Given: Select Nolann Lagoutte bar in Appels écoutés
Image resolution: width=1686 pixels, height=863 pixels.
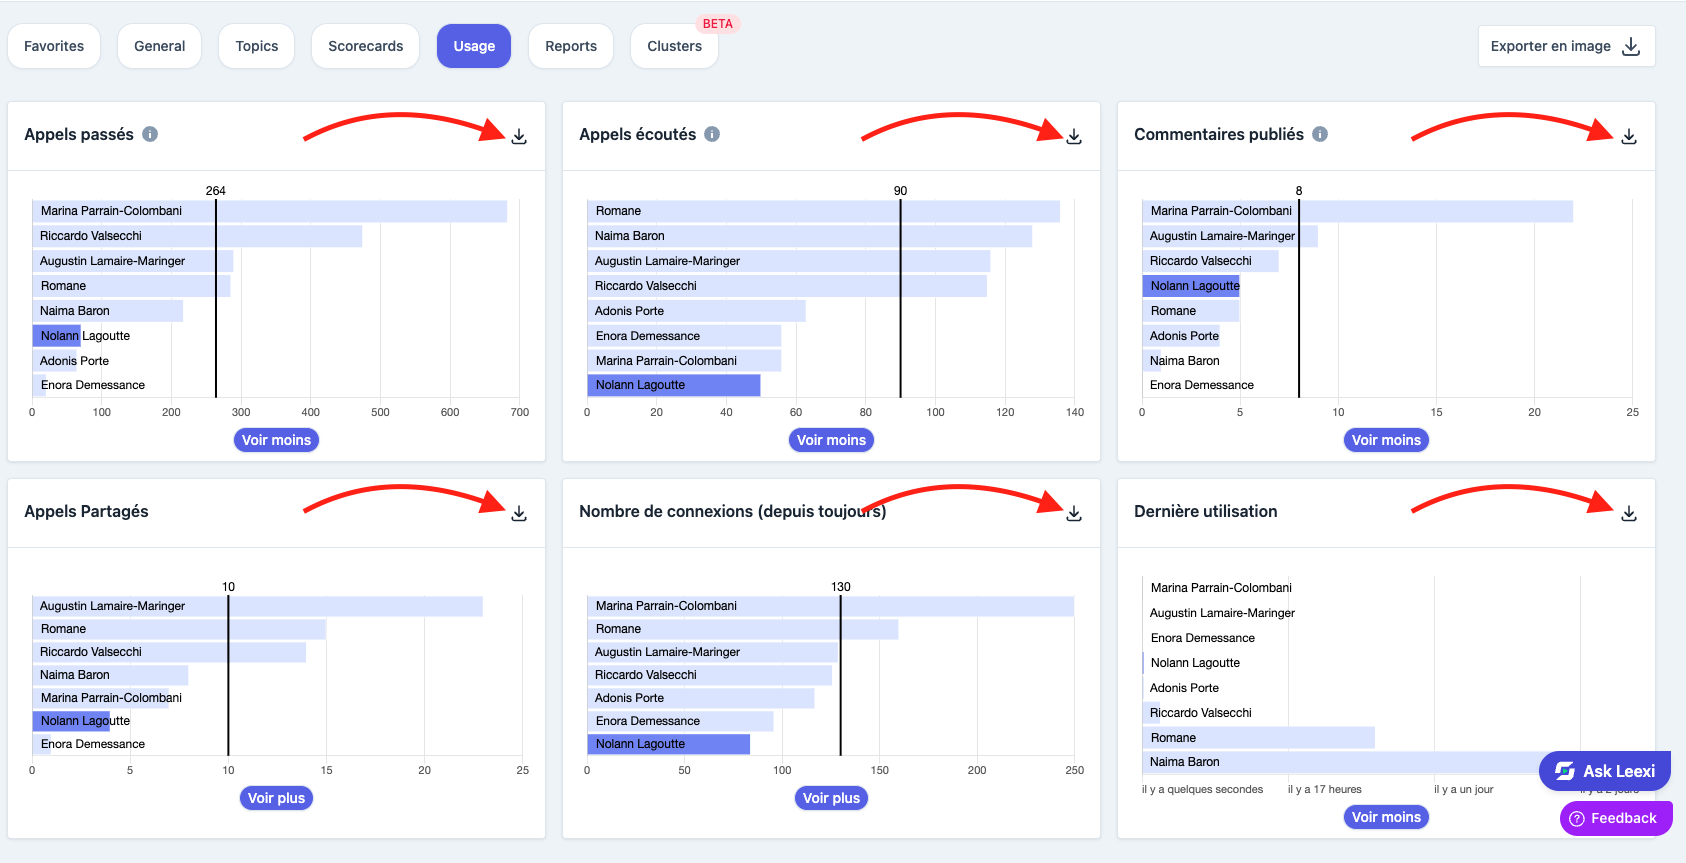Looking at the screenshot, I should point(673,385).
